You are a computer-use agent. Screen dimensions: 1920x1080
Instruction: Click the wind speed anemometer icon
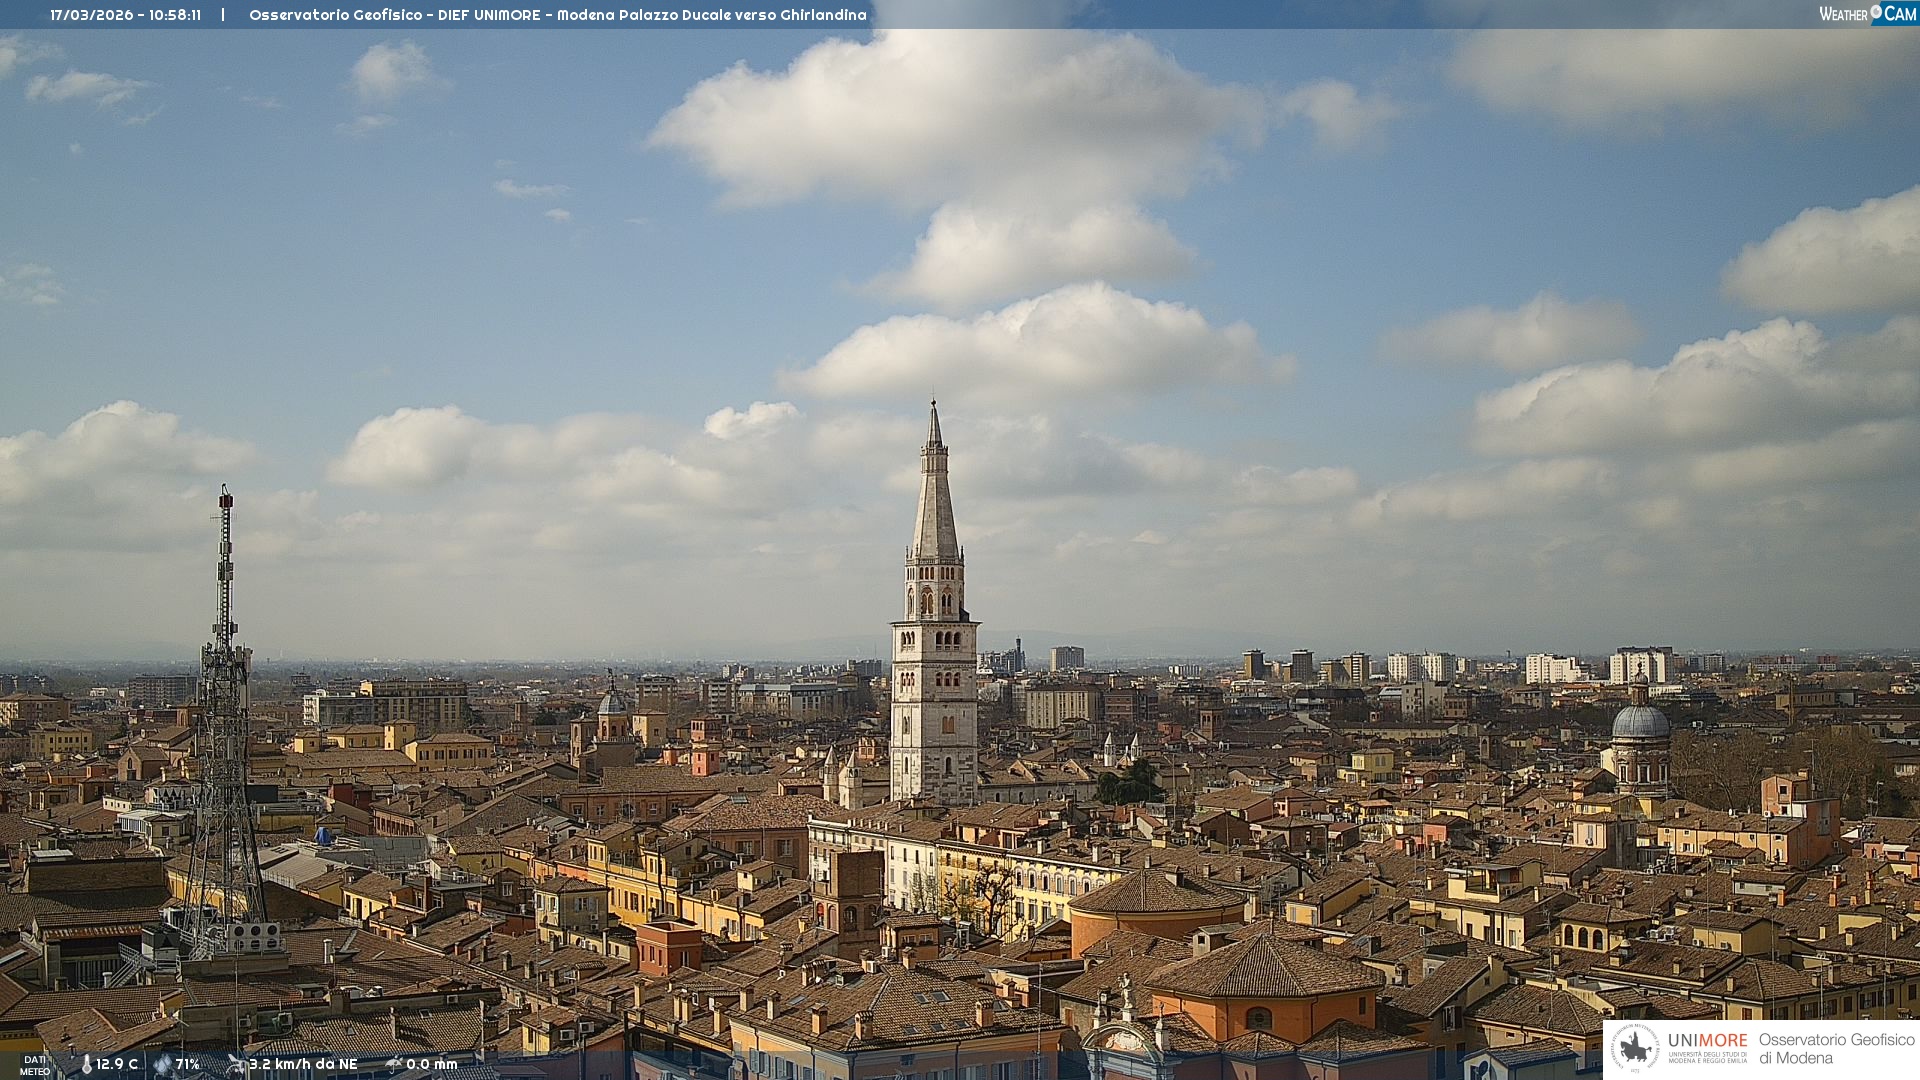coord(236,1064)
